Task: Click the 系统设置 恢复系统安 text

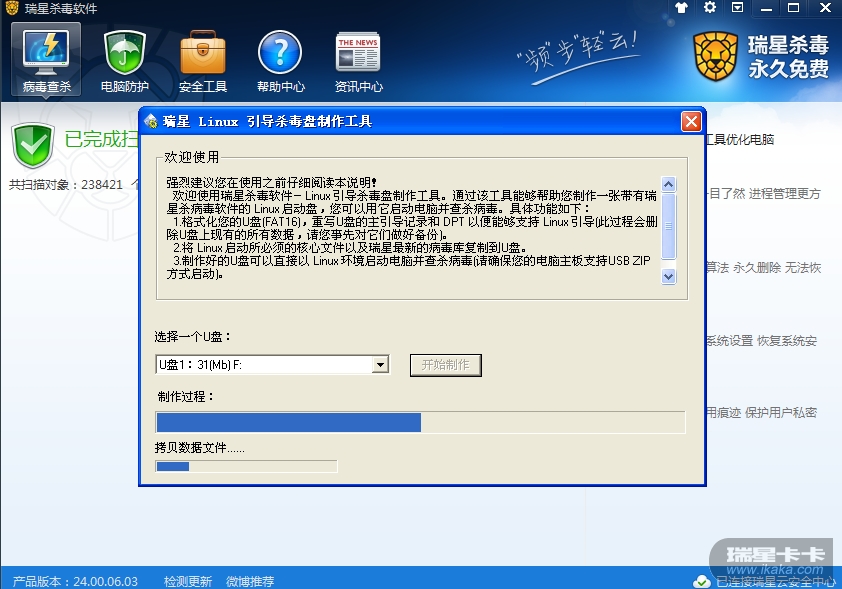Action: [x=761, y=340]
